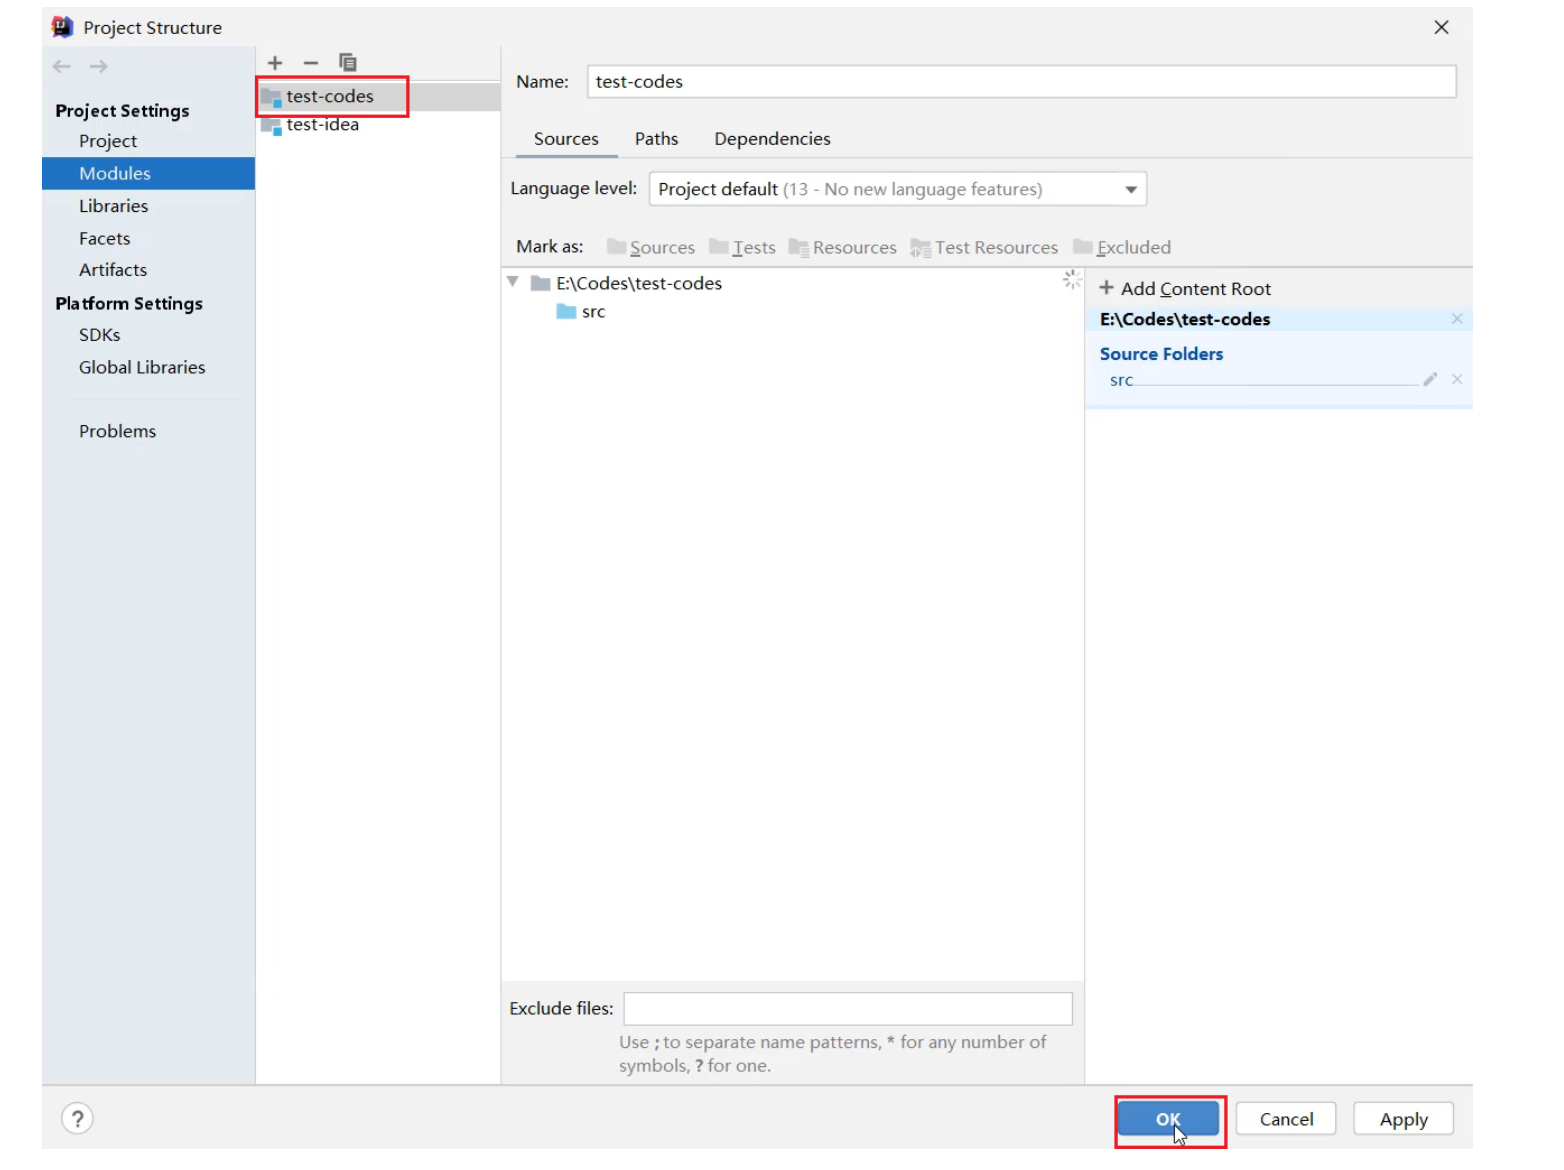Open the SDKs platform settings
The image size is (1564, 1170).
click(100, 335)
